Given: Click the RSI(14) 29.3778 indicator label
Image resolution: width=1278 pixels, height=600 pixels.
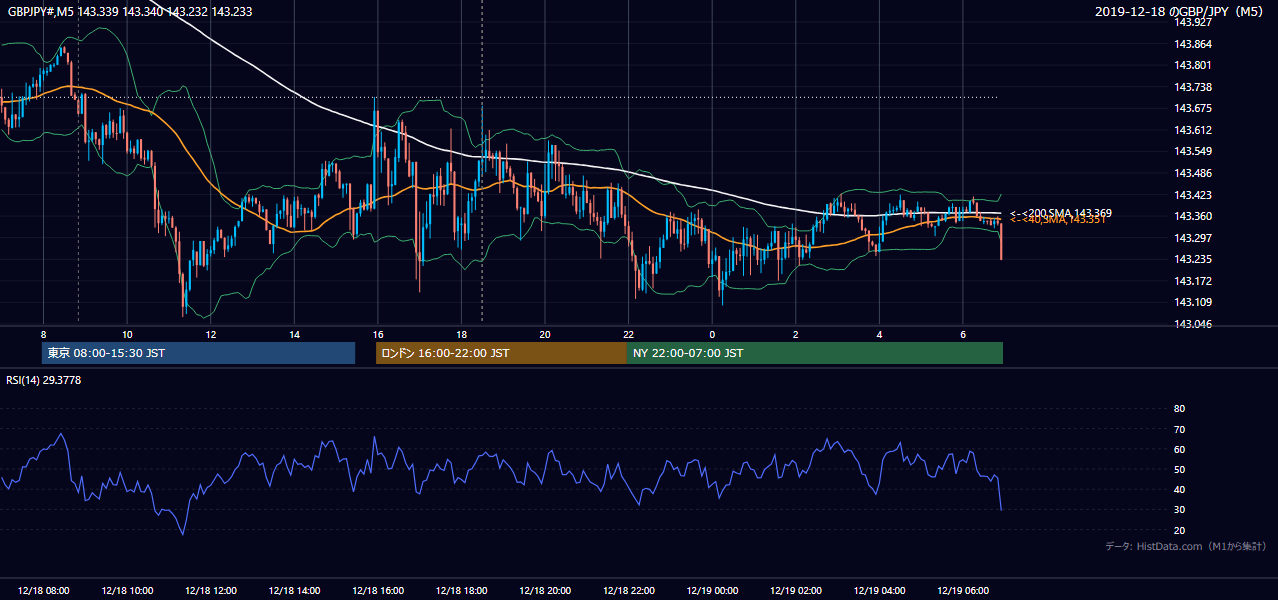Looking at the screenshot, I should point(44,380).
